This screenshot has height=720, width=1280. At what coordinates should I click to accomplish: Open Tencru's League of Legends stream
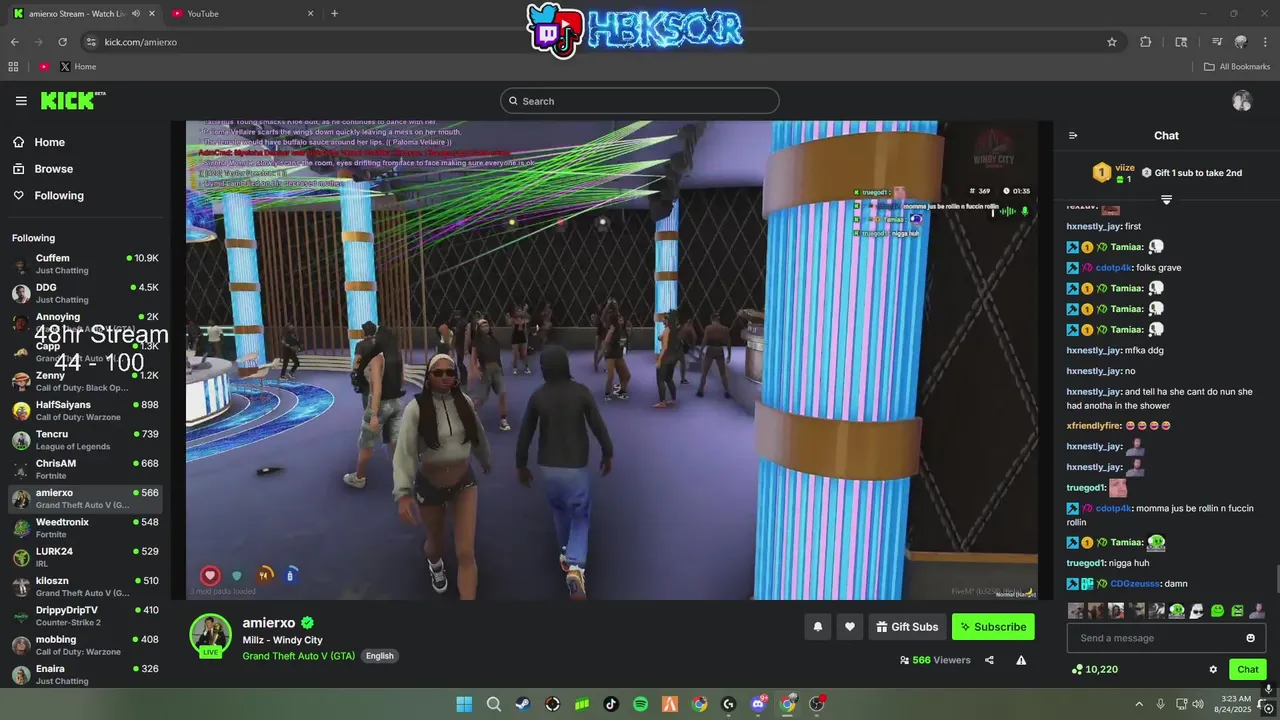pyautogui.click(x=85, y=440)
